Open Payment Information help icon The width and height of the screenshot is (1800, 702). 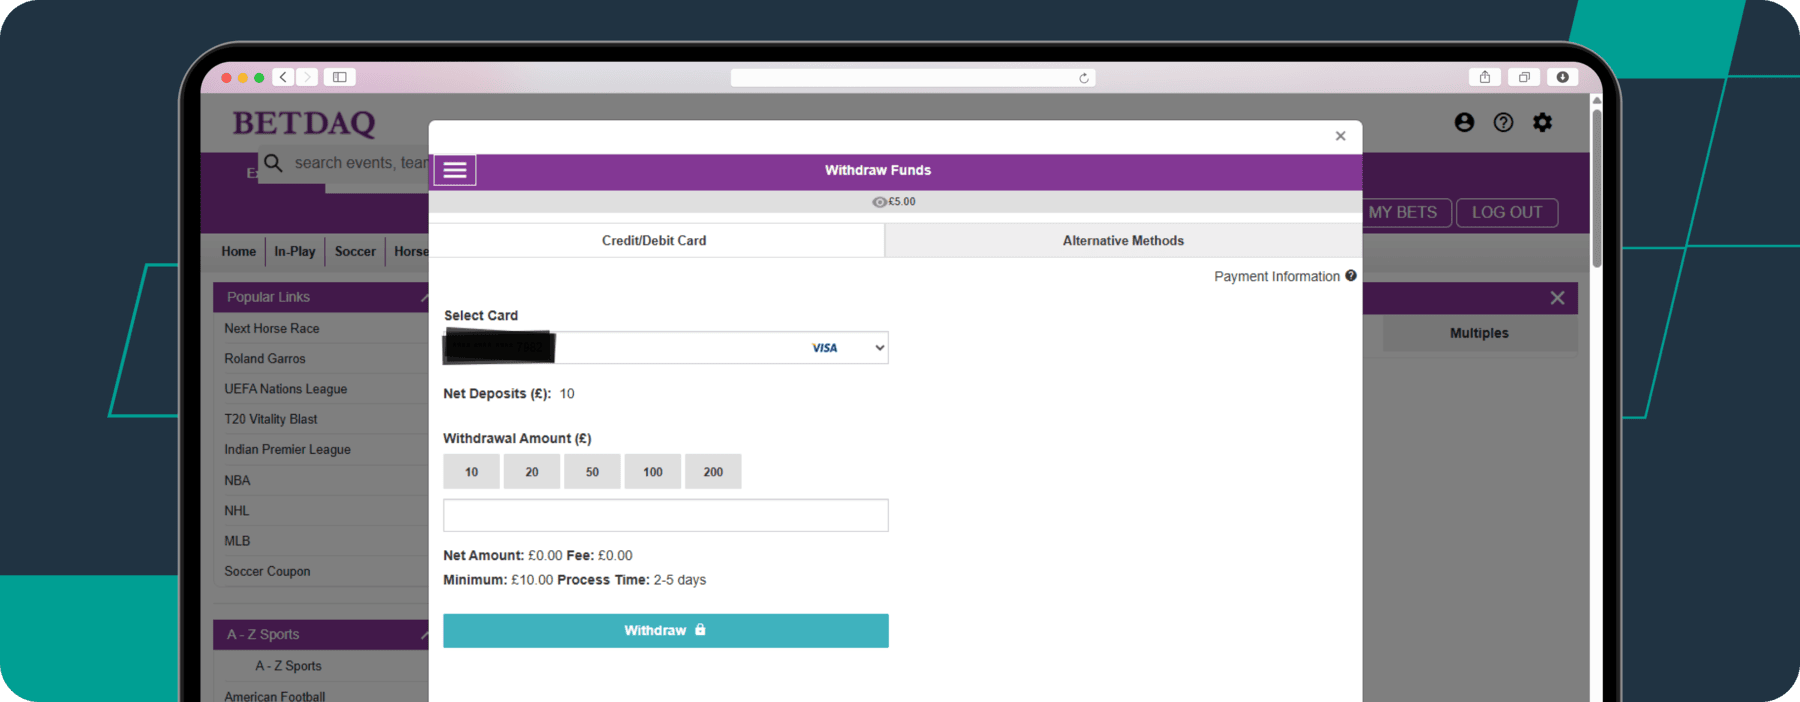tap(1351, 276)
